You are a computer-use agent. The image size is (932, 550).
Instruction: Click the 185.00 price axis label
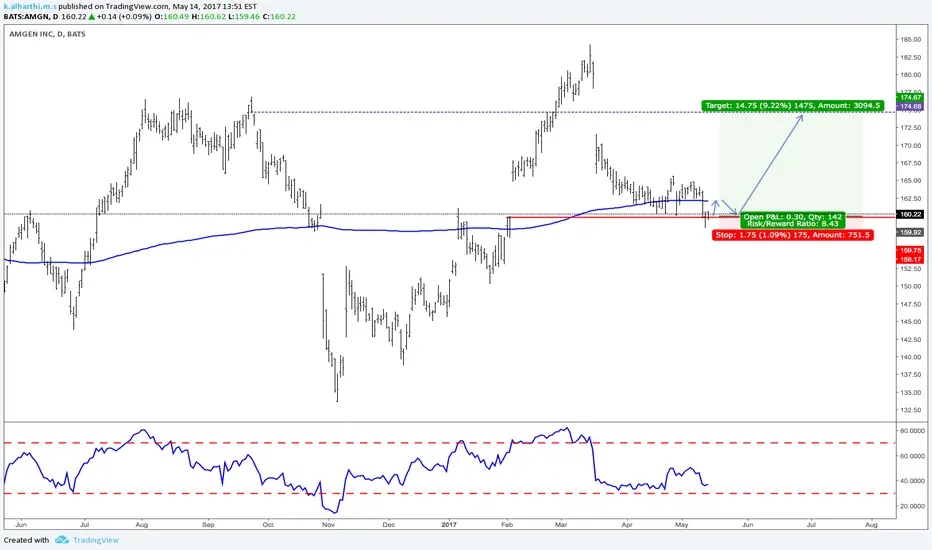coord(911,39)
